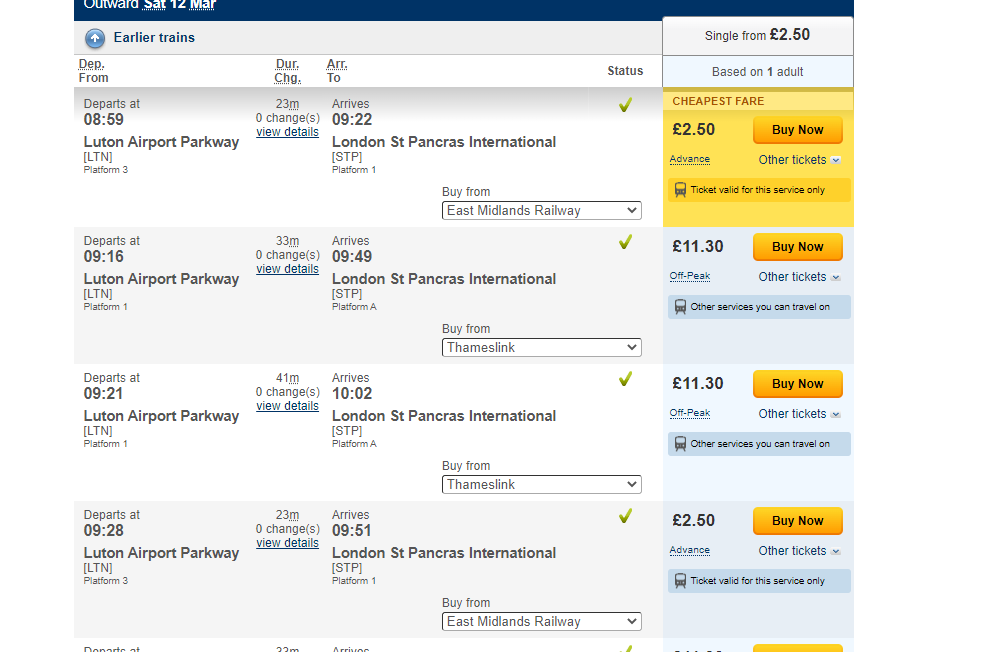Screen dimensions: 983x652
Task: Click train icon on 09:21 other services note
Action: coord(680,444)
